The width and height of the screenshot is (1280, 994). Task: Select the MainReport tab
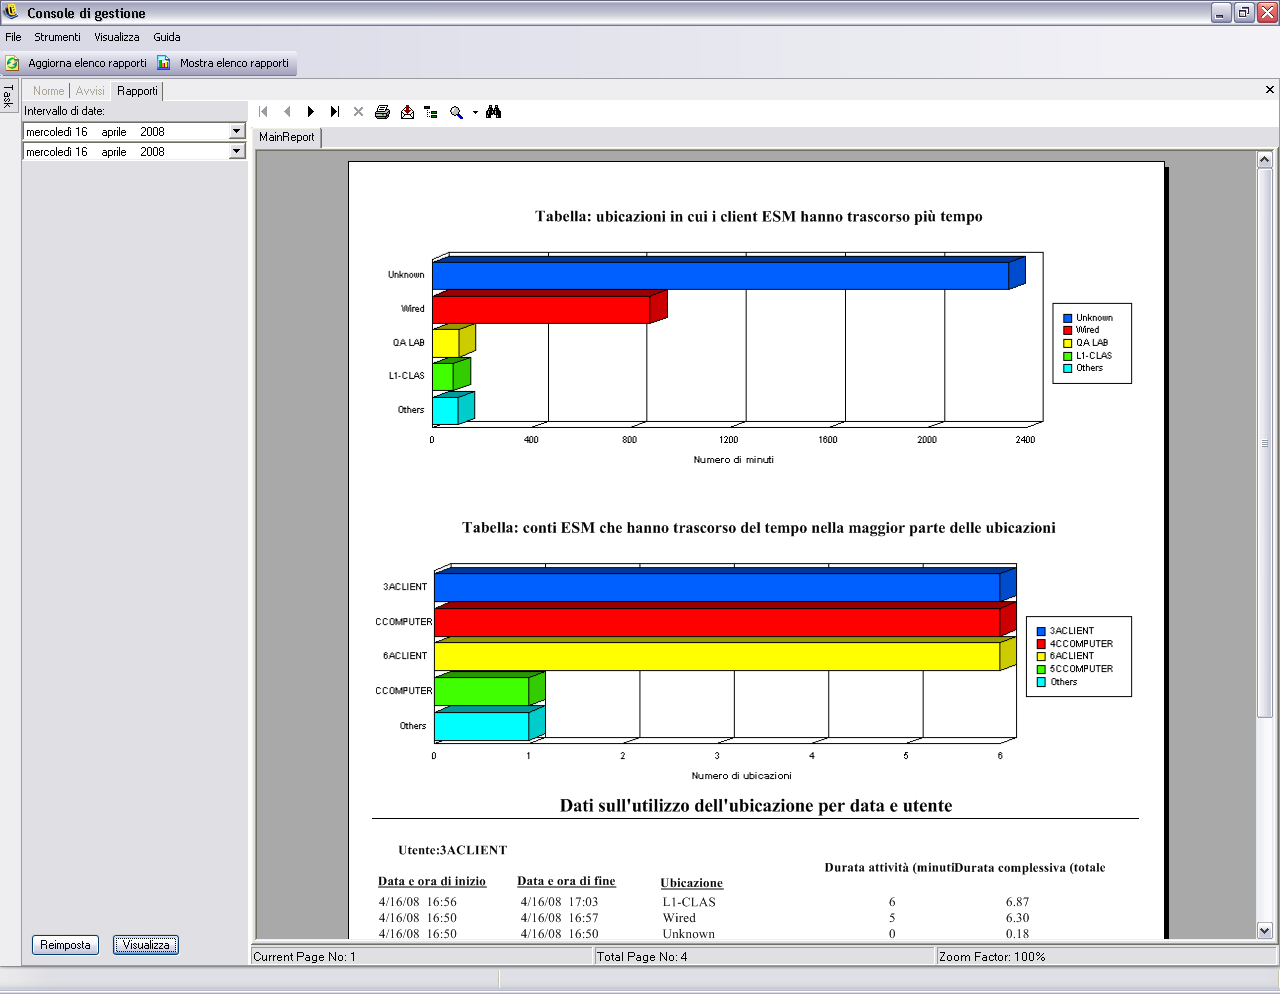287,137
